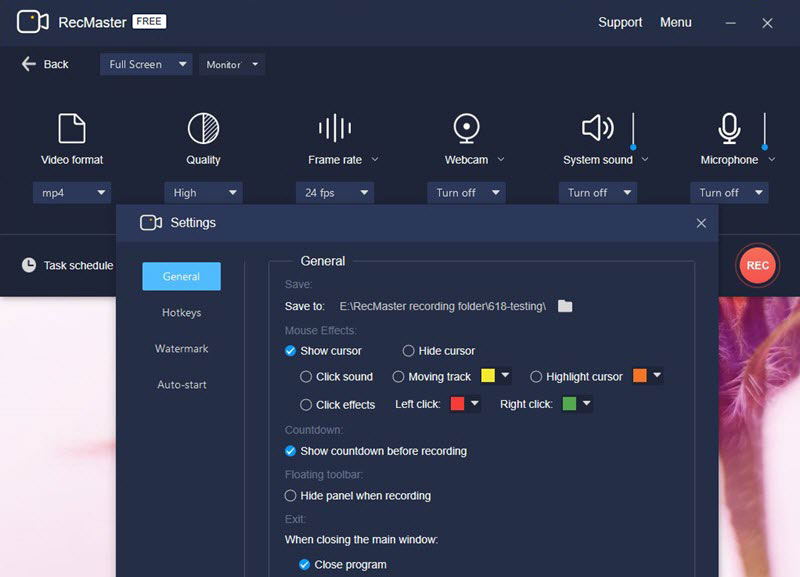Viewport: 800px width, 577px height.
Task: Open the Moving track color dropdown arrow
Action: click(x=505, y=375)
